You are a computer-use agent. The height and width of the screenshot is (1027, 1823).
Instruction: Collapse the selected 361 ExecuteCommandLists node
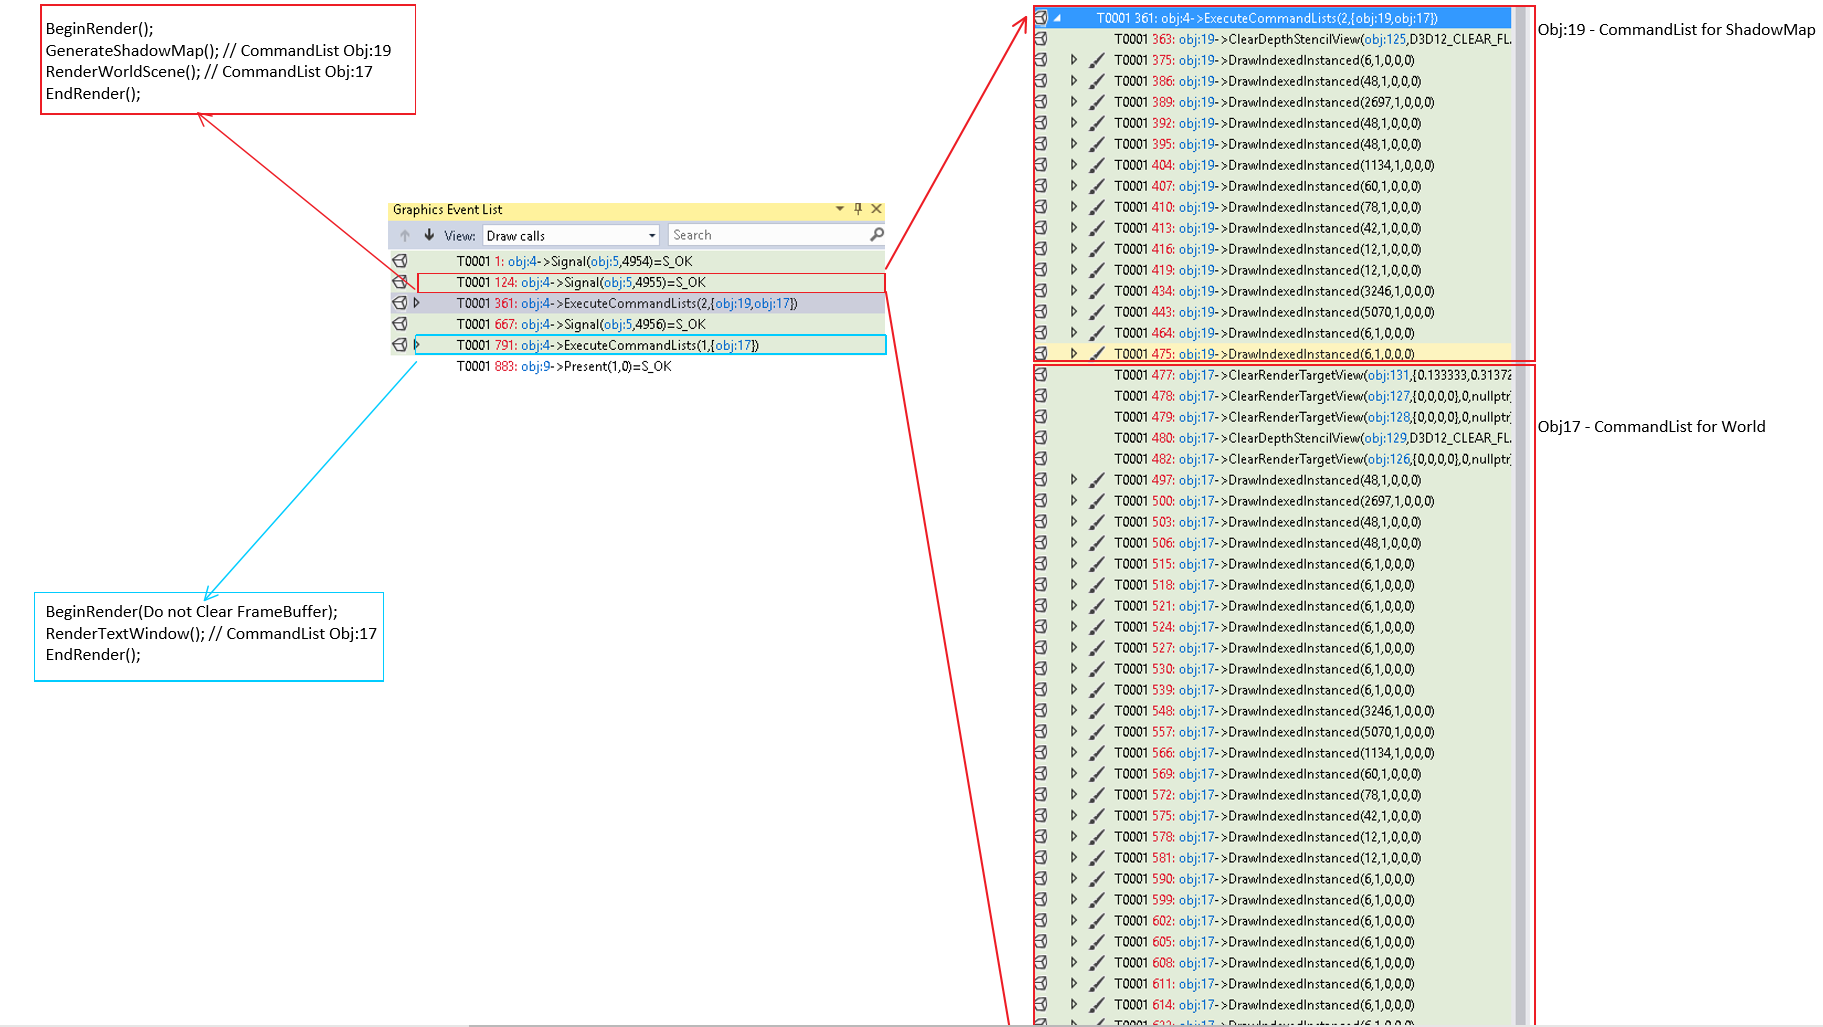coord(1057,18)
